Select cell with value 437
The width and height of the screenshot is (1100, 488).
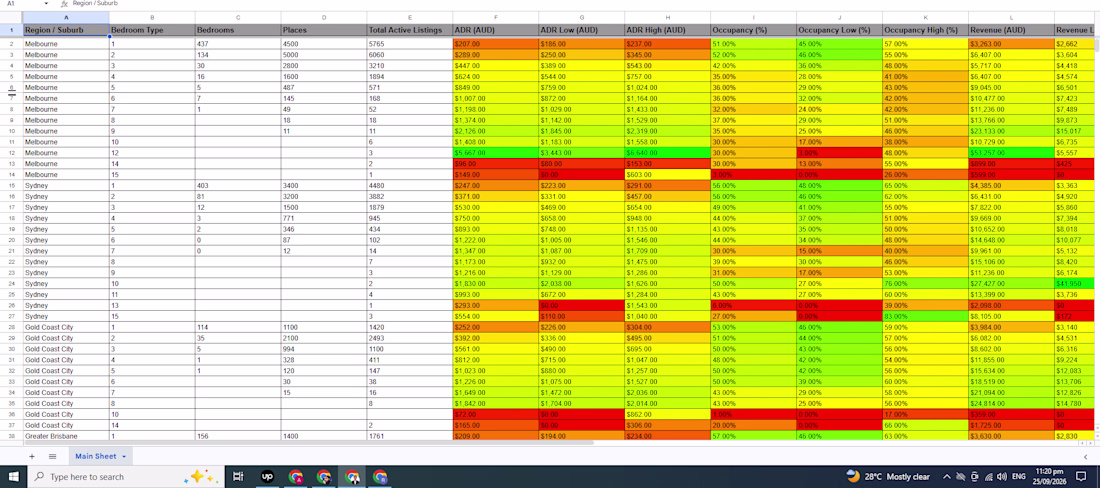click(x=238, y=43)
